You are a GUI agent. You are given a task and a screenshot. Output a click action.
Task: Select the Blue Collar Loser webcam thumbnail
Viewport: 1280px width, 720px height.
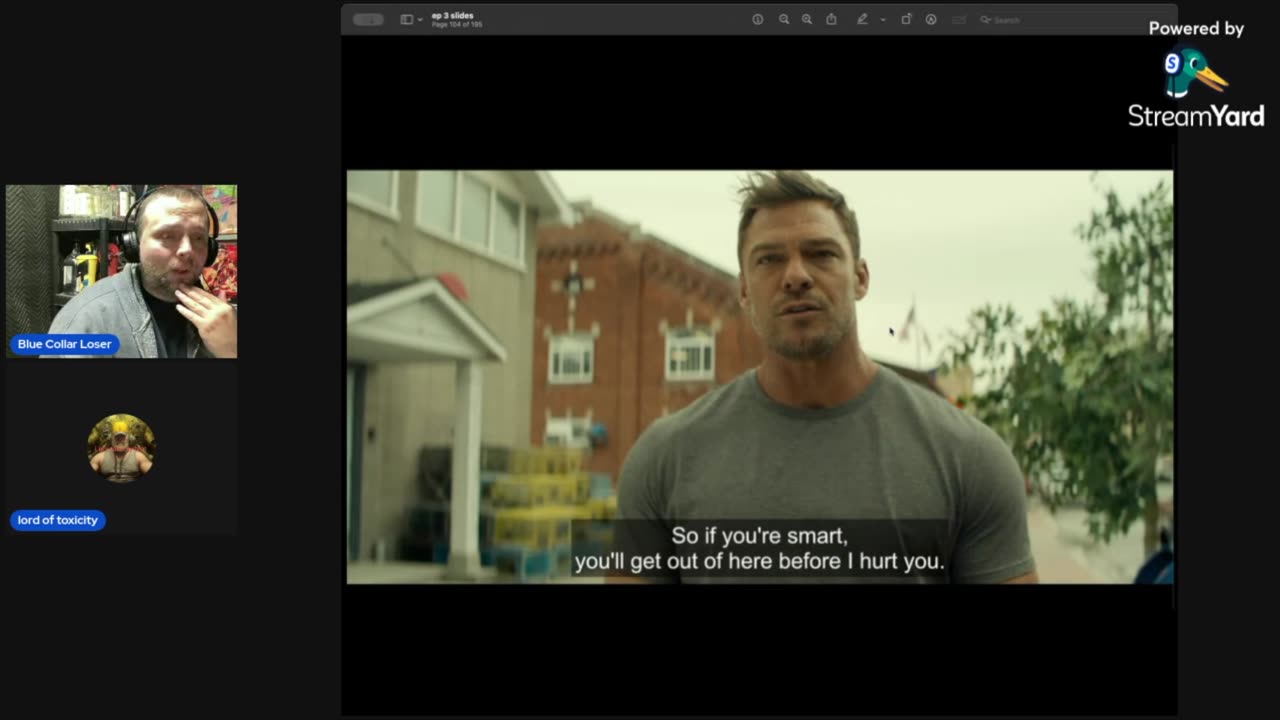click(x=121, y=271)
